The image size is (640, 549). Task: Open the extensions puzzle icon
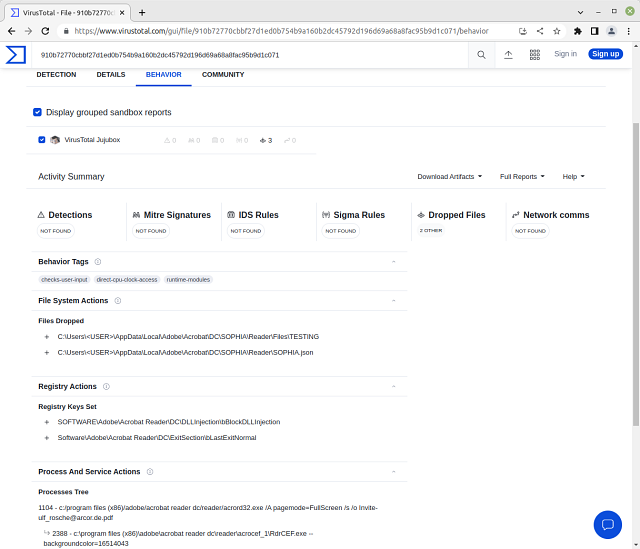[578, 31]
